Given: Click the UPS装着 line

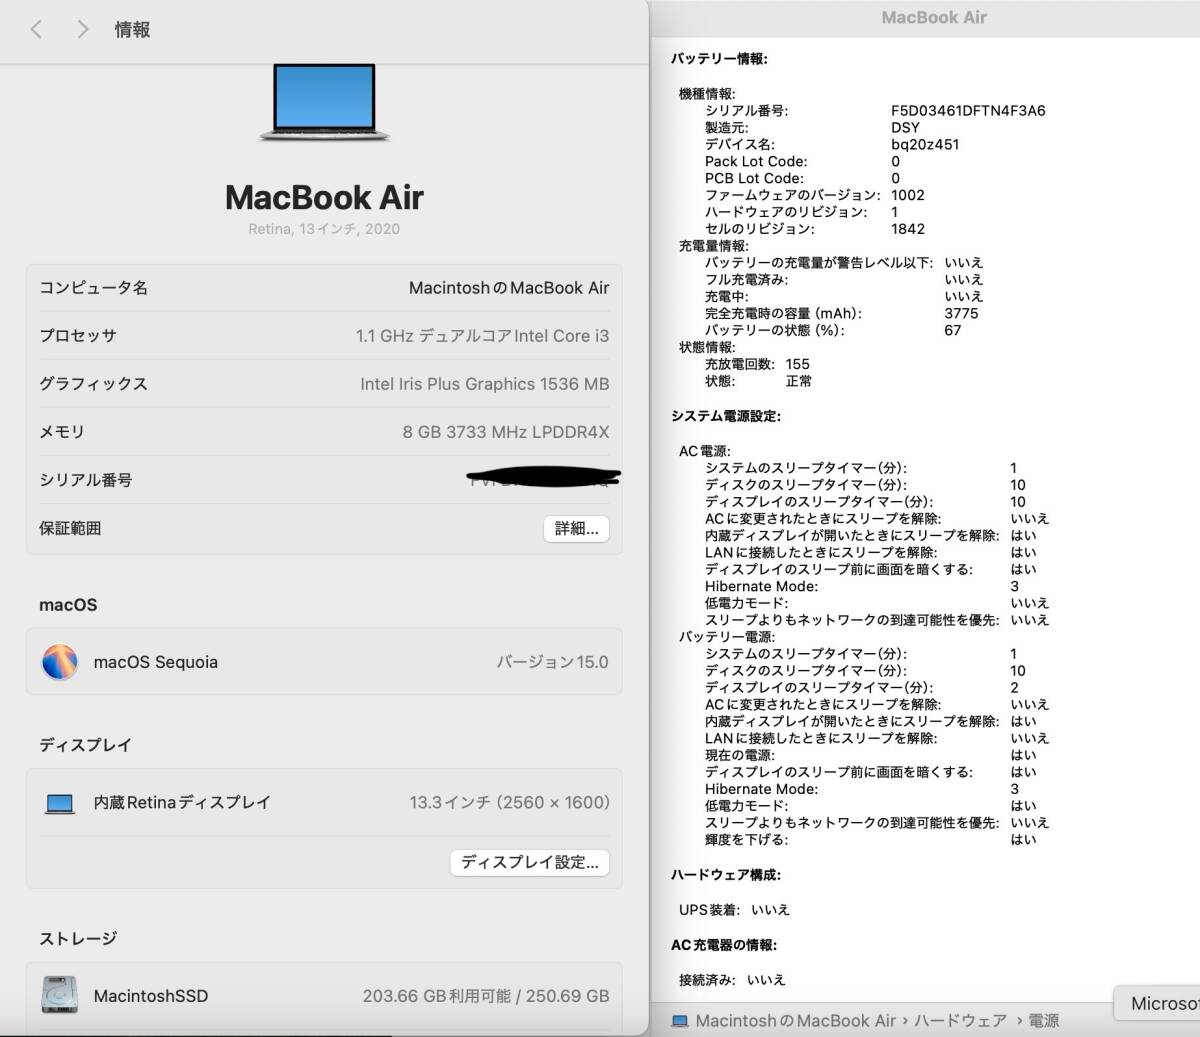Looking at the screenshot, I should [x=734, y=910].
